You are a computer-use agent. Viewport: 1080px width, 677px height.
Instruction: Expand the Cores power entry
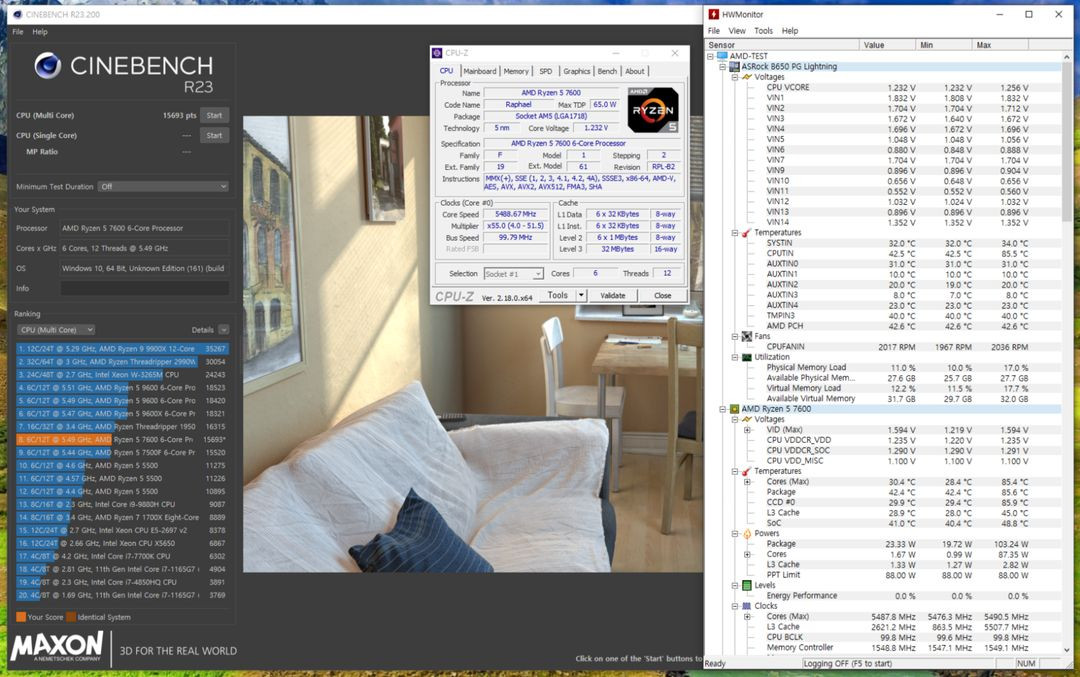747,554
